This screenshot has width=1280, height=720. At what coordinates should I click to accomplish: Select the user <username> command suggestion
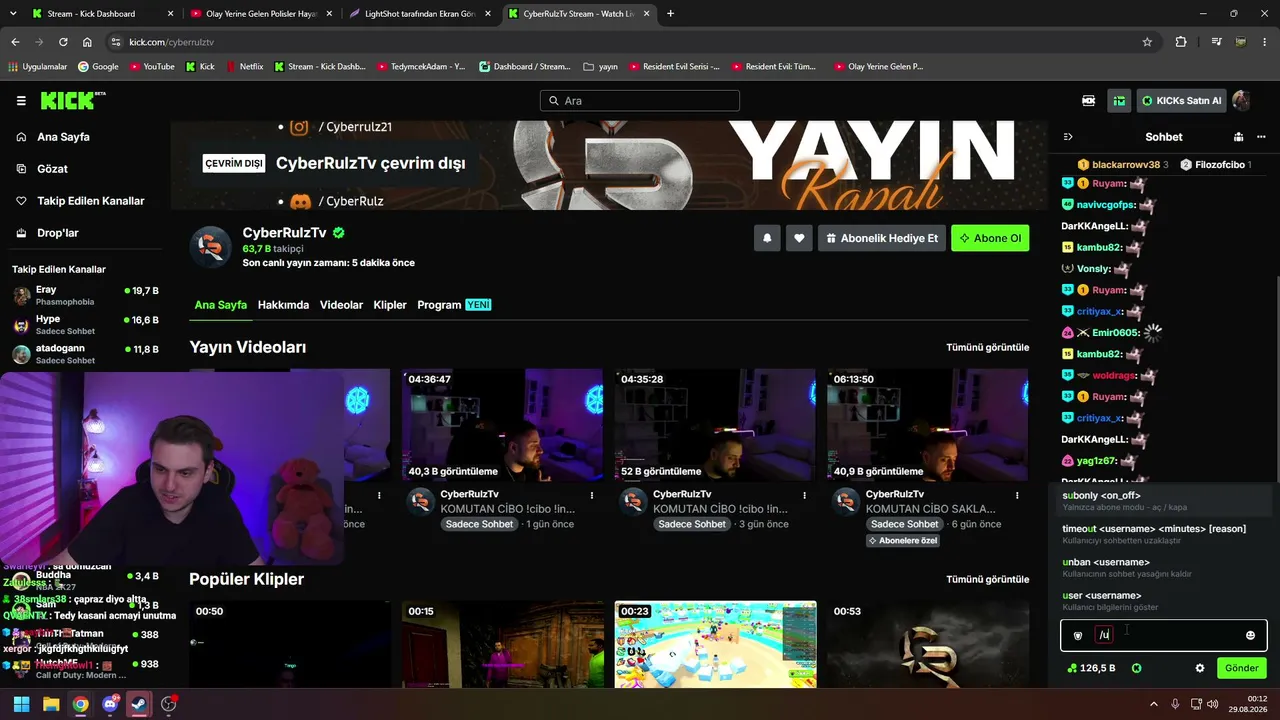click(x=1164, y=601)
